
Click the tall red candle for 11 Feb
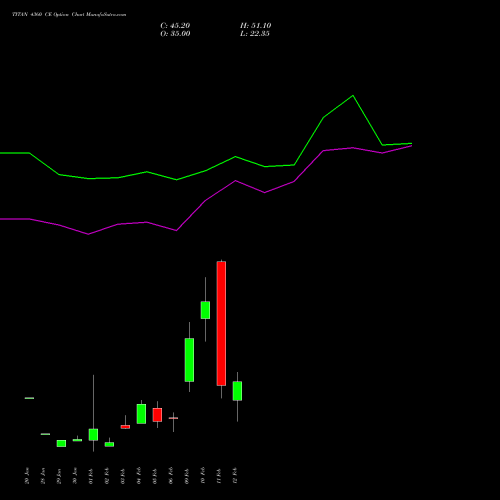(221, 323)
